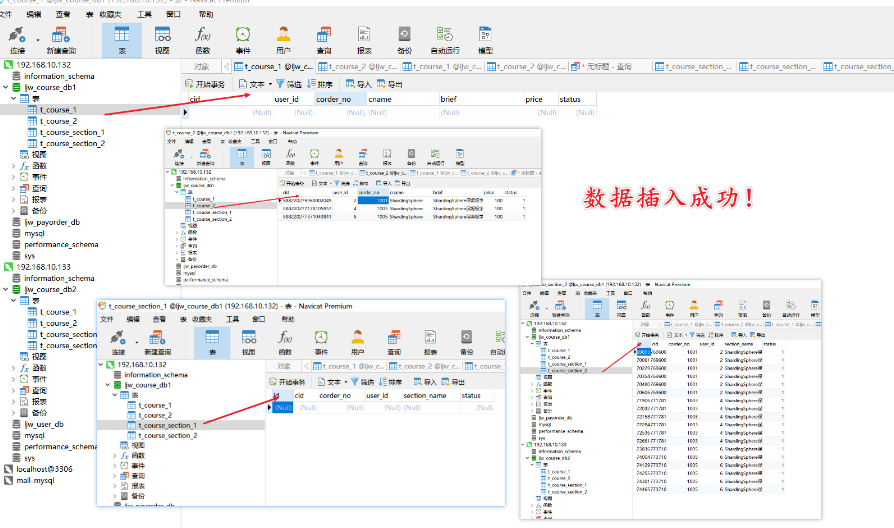The height and width of the screenshot is (528, 894).
Task: Click 报表 icon in t_course_section_1 window toolbar
Action: tap(430, 342)
